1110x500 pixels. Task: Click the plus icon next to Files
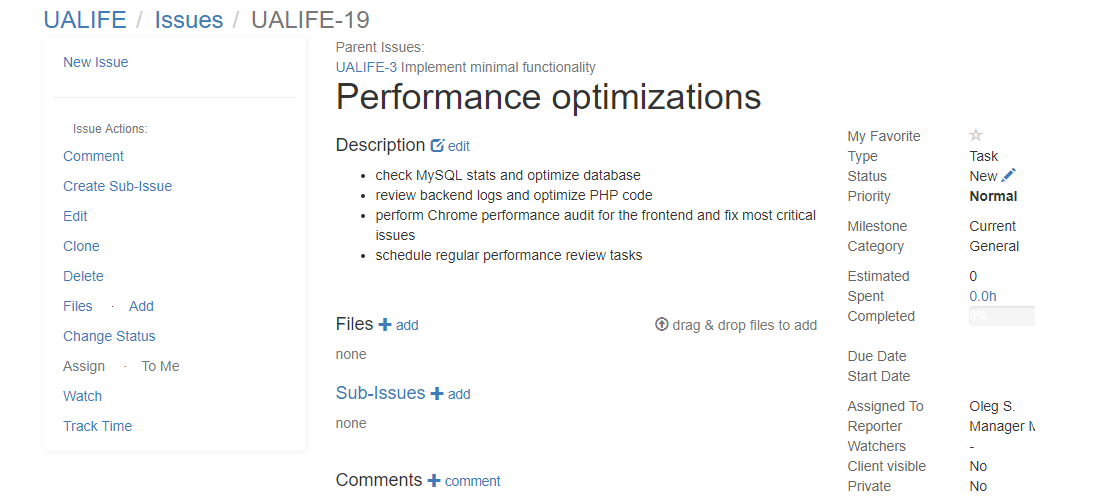384,324
